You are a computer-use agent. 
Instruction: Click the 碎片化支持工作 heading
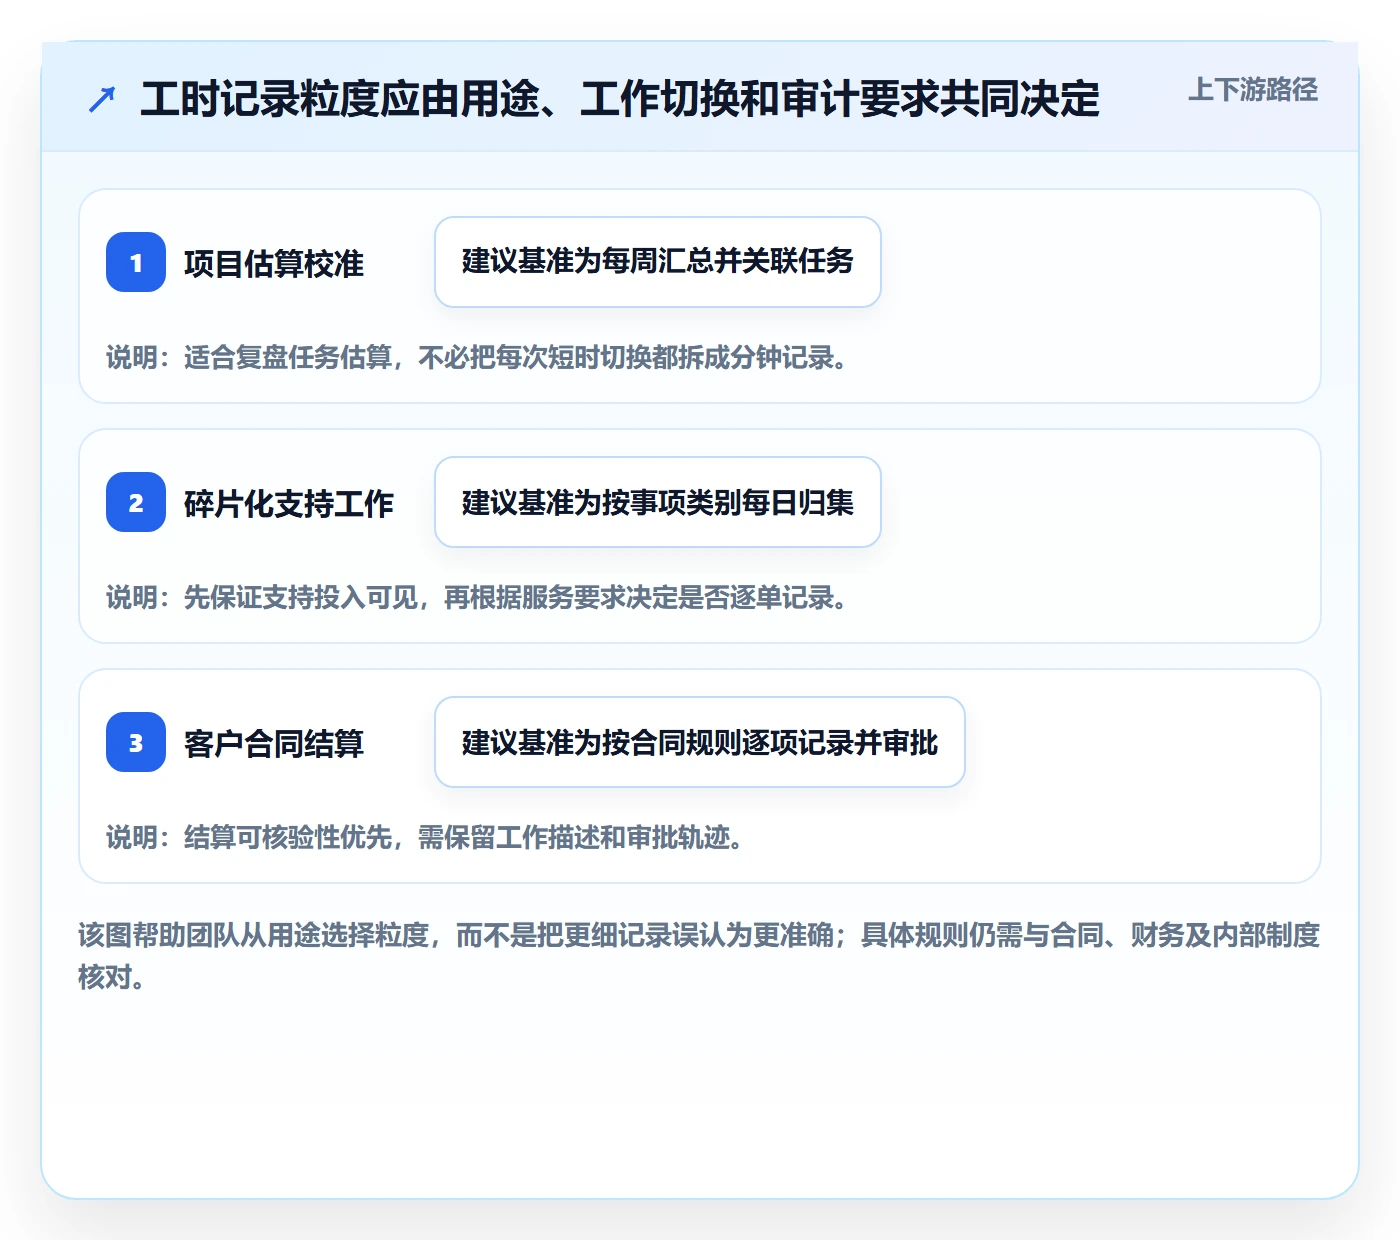click(289, 503)
